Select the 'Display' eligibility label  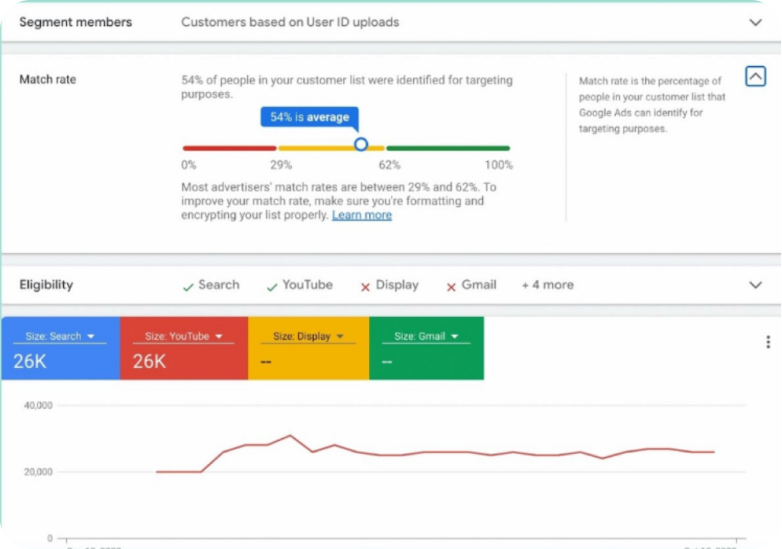point(397,285)
